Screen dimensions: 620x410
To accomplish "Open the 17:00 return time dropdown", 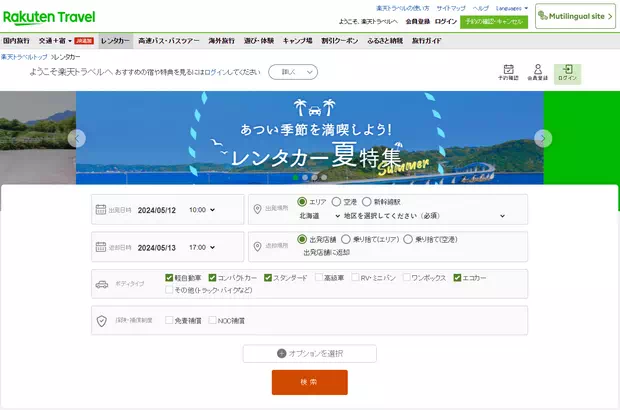I will (x=202, y=247).
